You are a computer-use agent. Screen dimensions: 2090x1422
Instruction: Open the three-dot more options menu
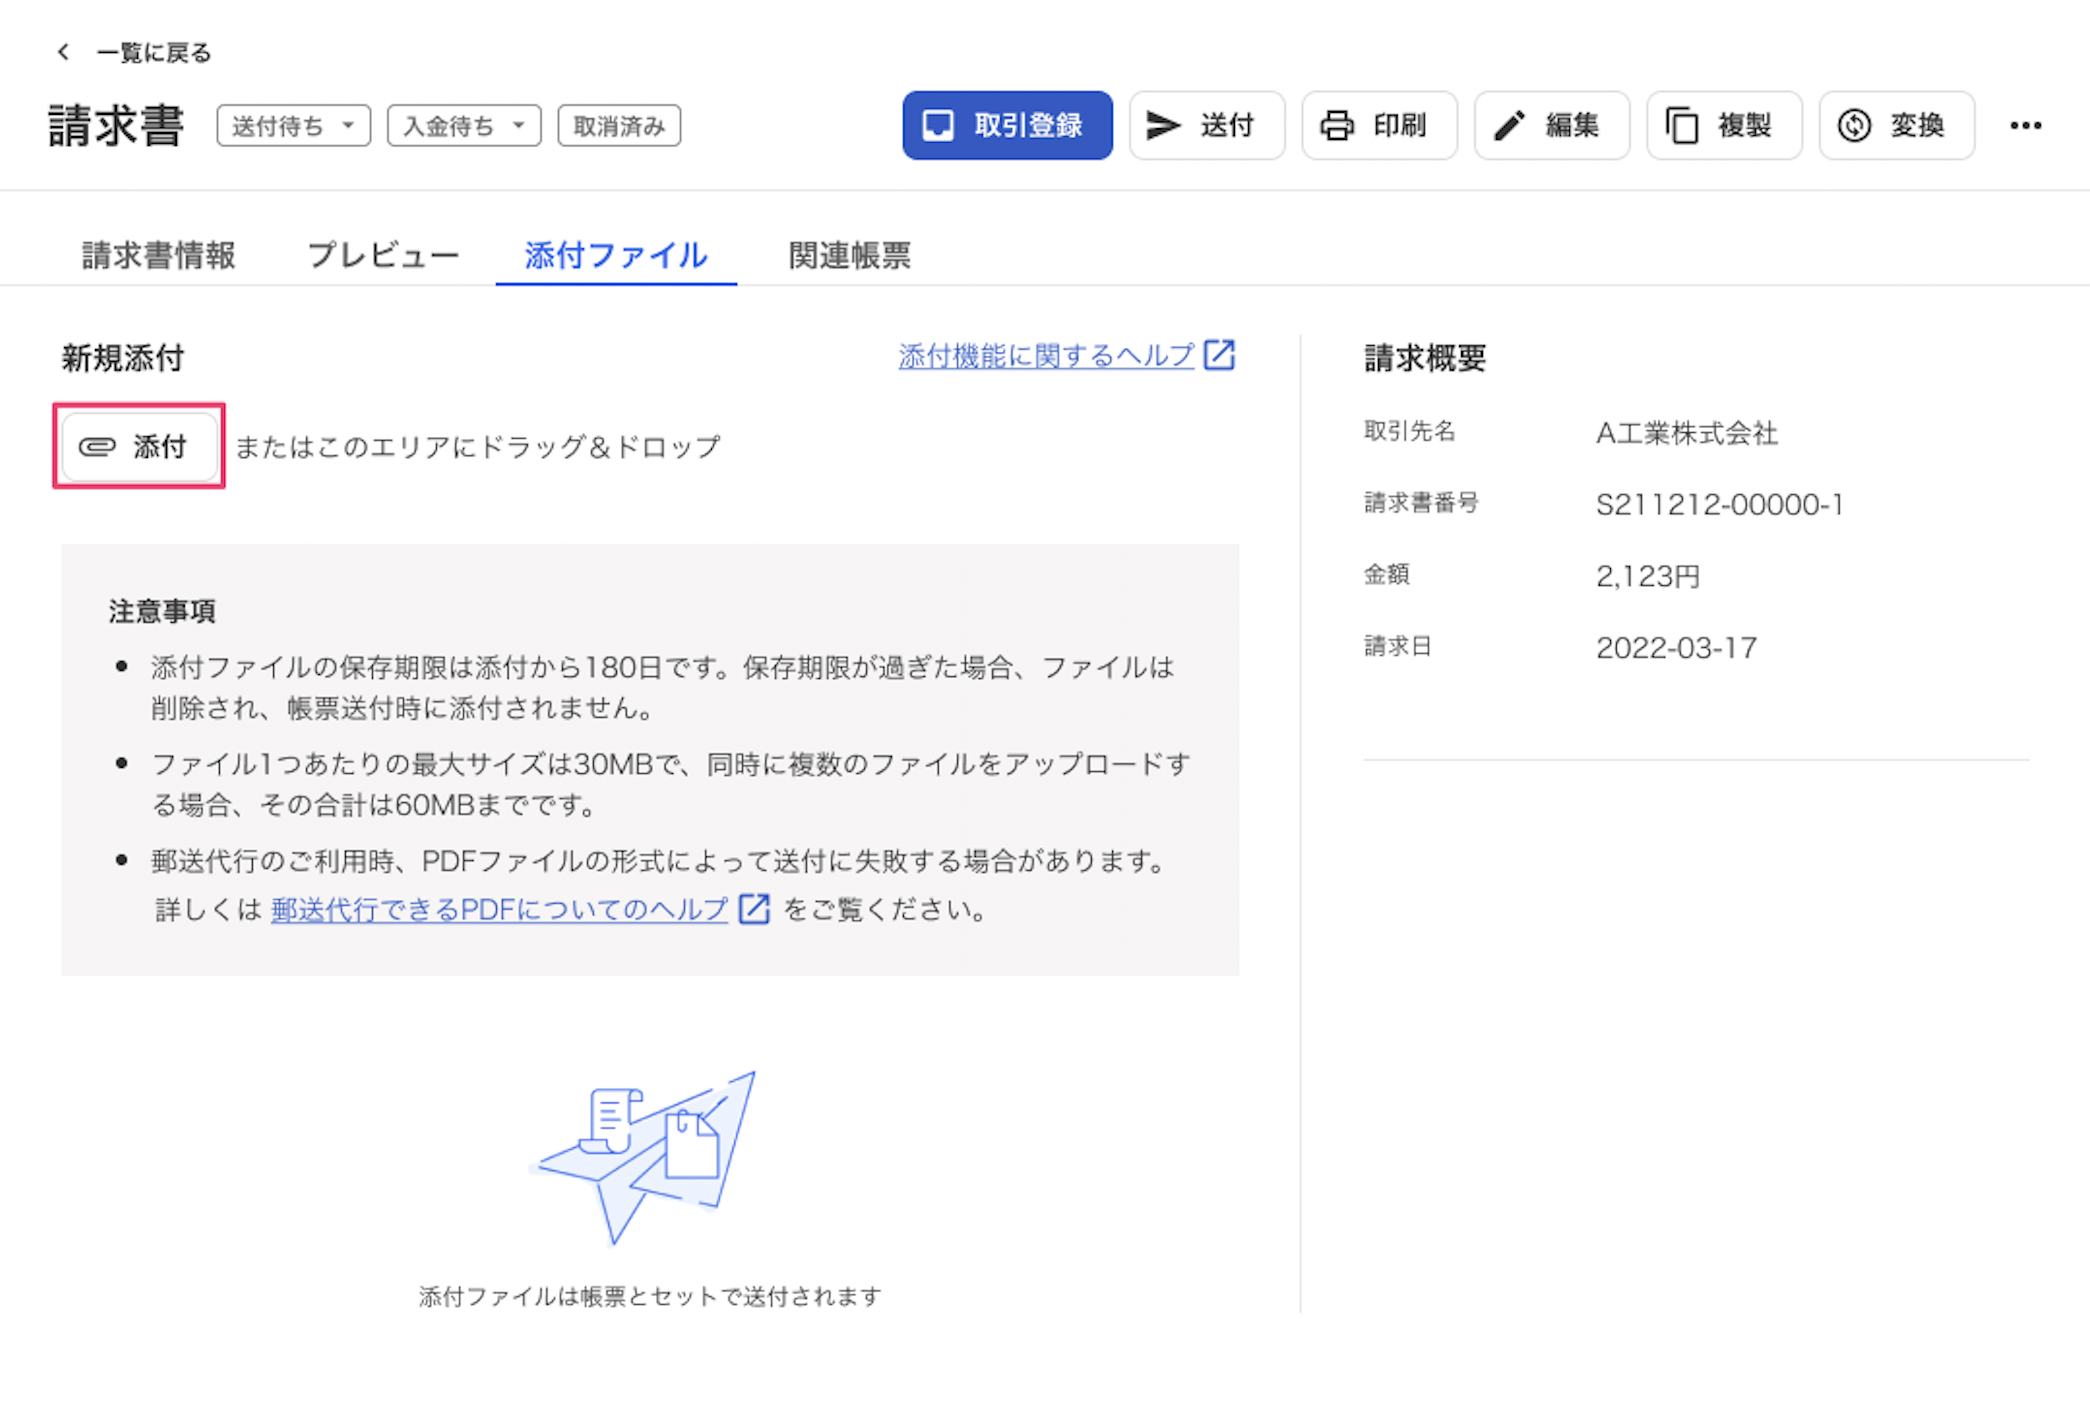coord(2025,126)
